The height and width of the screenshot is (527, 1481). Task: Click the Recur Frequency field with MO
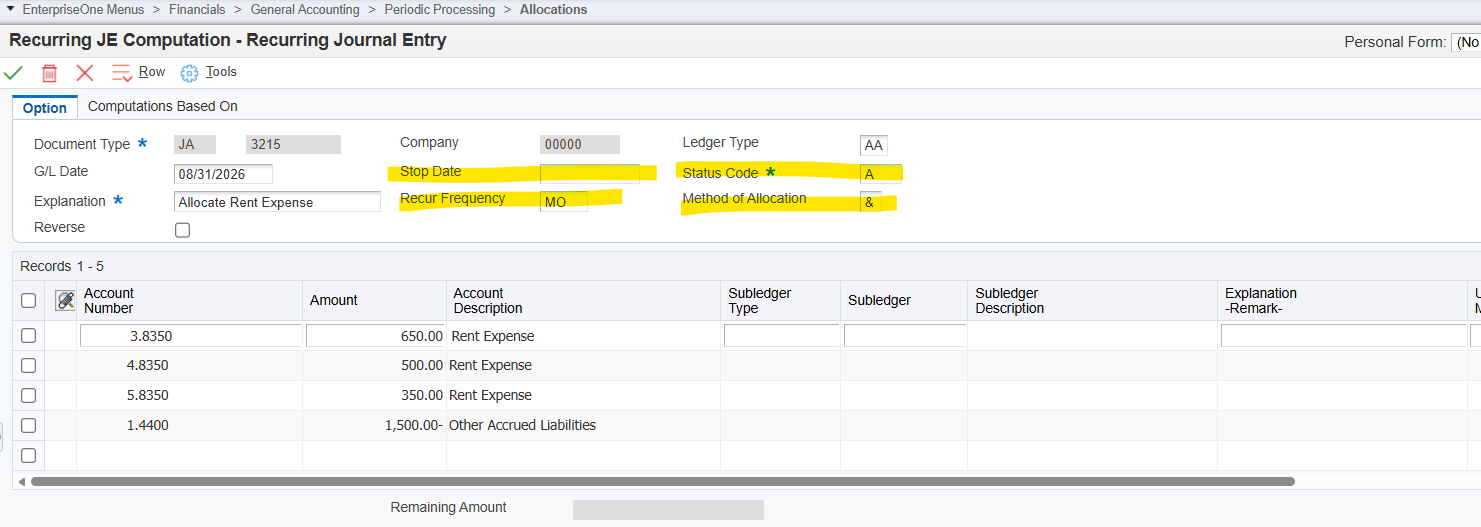pyautogui.click(x=564, y=201)
